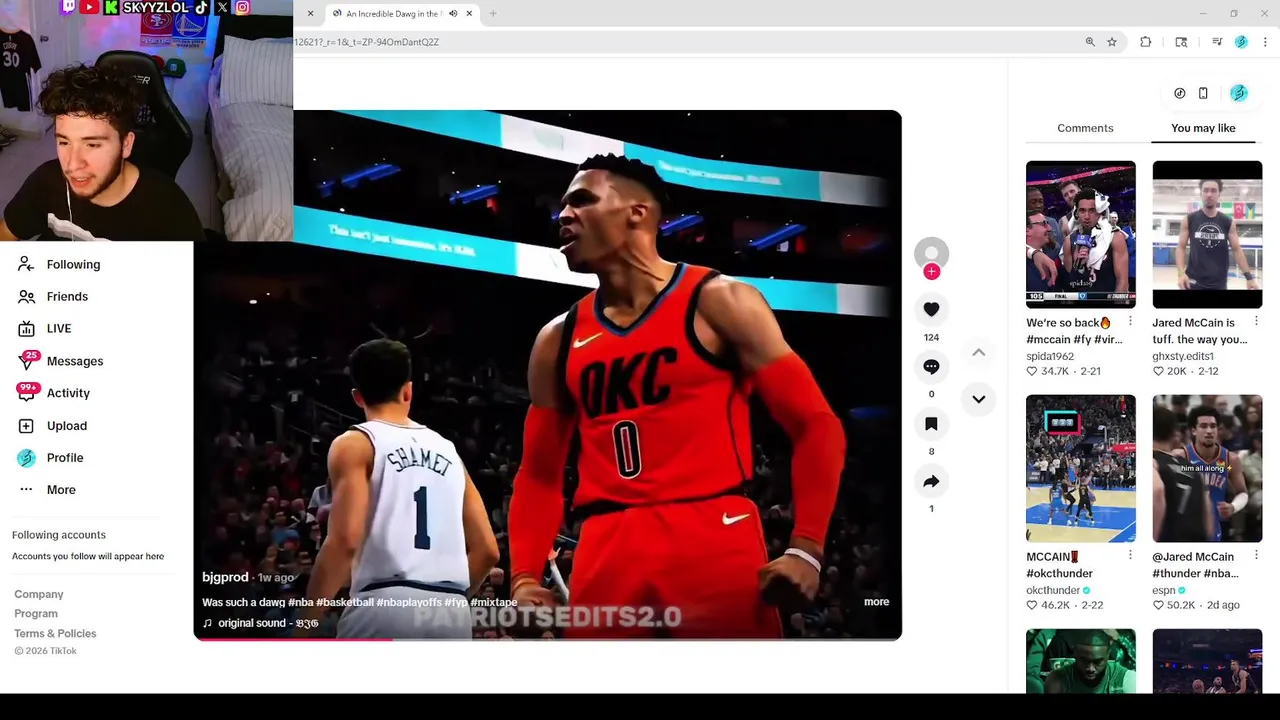1280x720 pixels.
Task: Switch to the Comments tab
Action: click(1085, 128)
